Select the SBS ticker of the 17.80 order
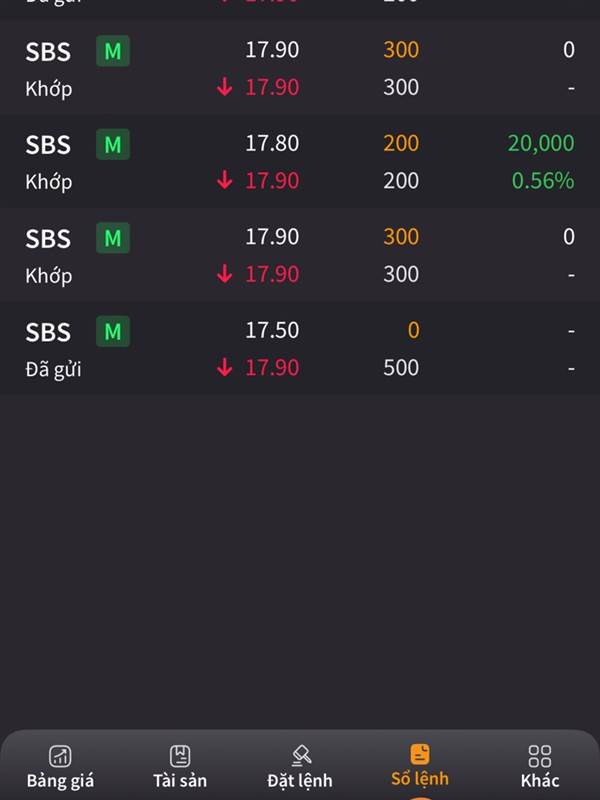This screenshot has width=600, height=800. click(48, 145)
